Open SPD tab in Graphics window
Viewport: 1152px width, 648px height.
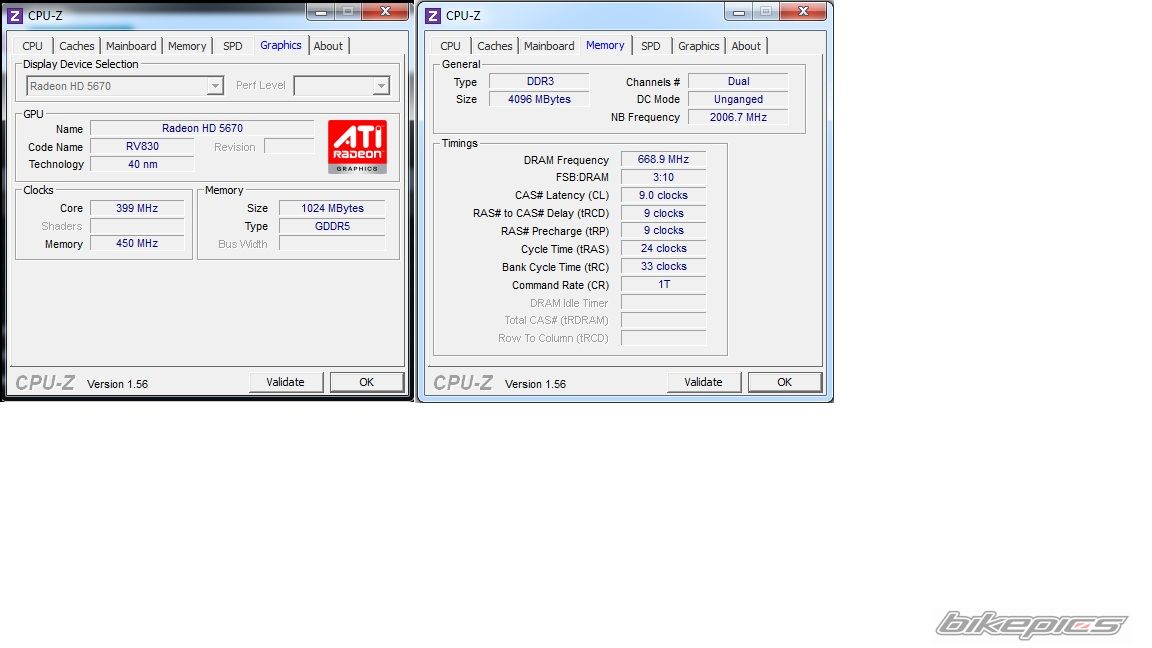coord(232,46)
